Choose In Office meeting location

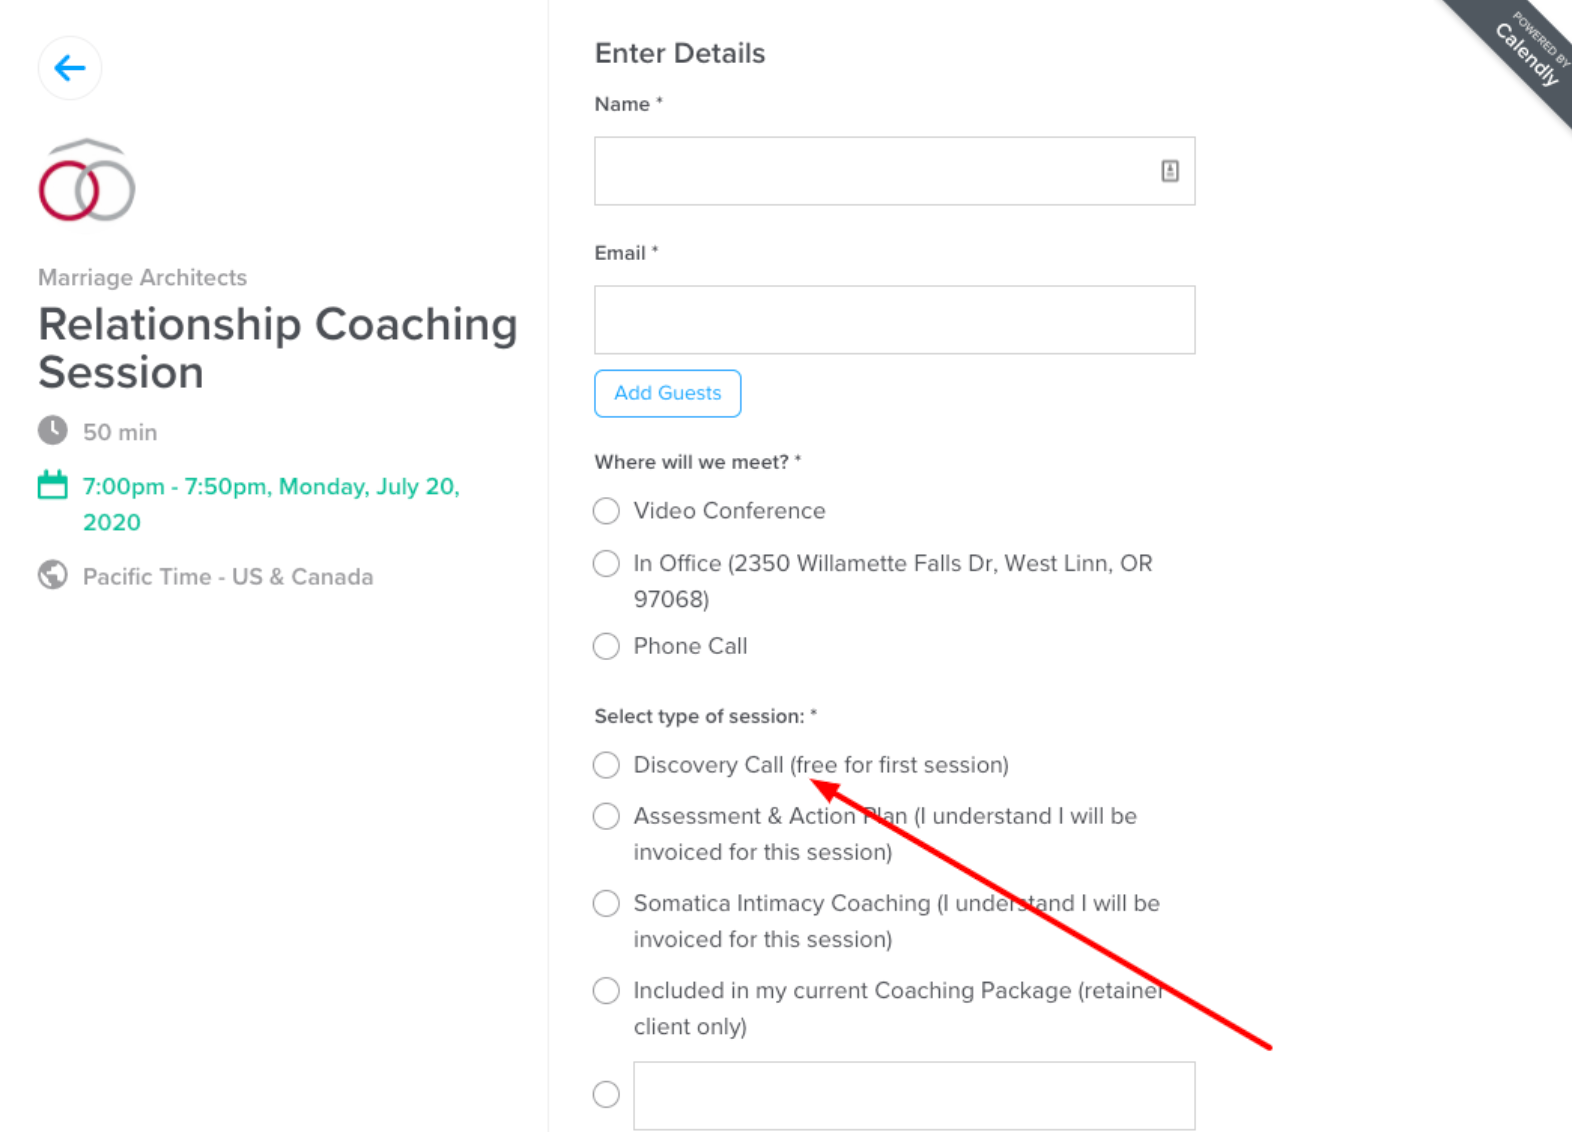coord(606,564)
